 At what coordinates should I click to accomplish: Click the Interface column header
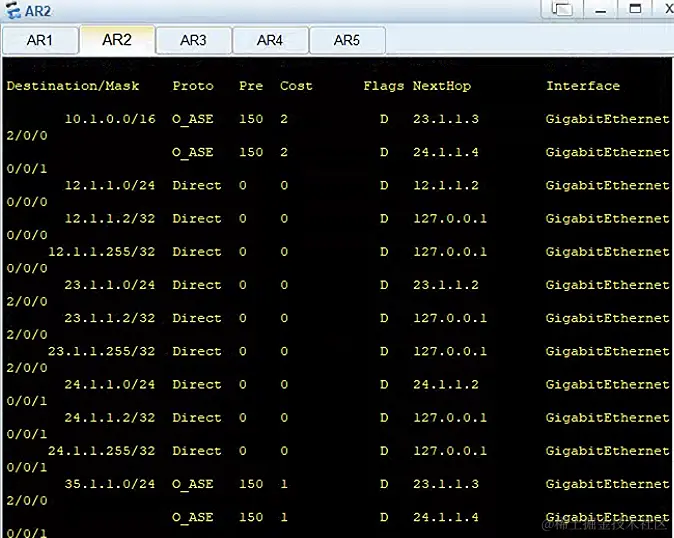click(x=583, y=86)
